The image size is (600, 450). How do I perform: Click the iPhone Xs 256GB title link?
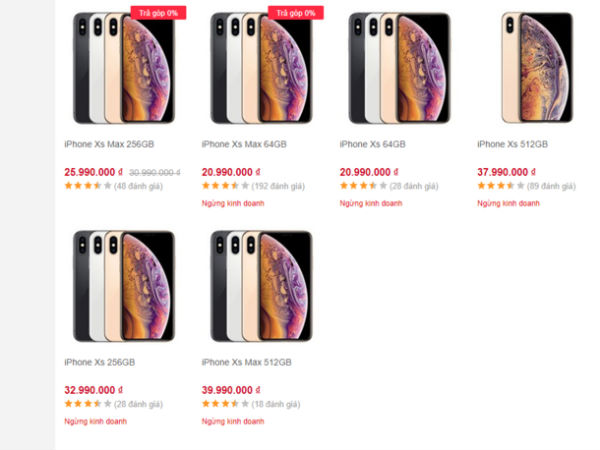[100, 362]
